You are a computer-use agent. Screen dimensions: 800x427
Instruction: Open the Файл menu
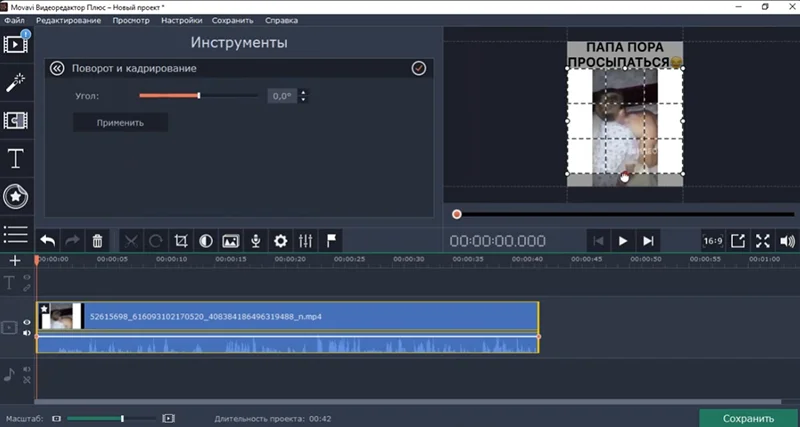pyautogui.click(x=14, y=20)
